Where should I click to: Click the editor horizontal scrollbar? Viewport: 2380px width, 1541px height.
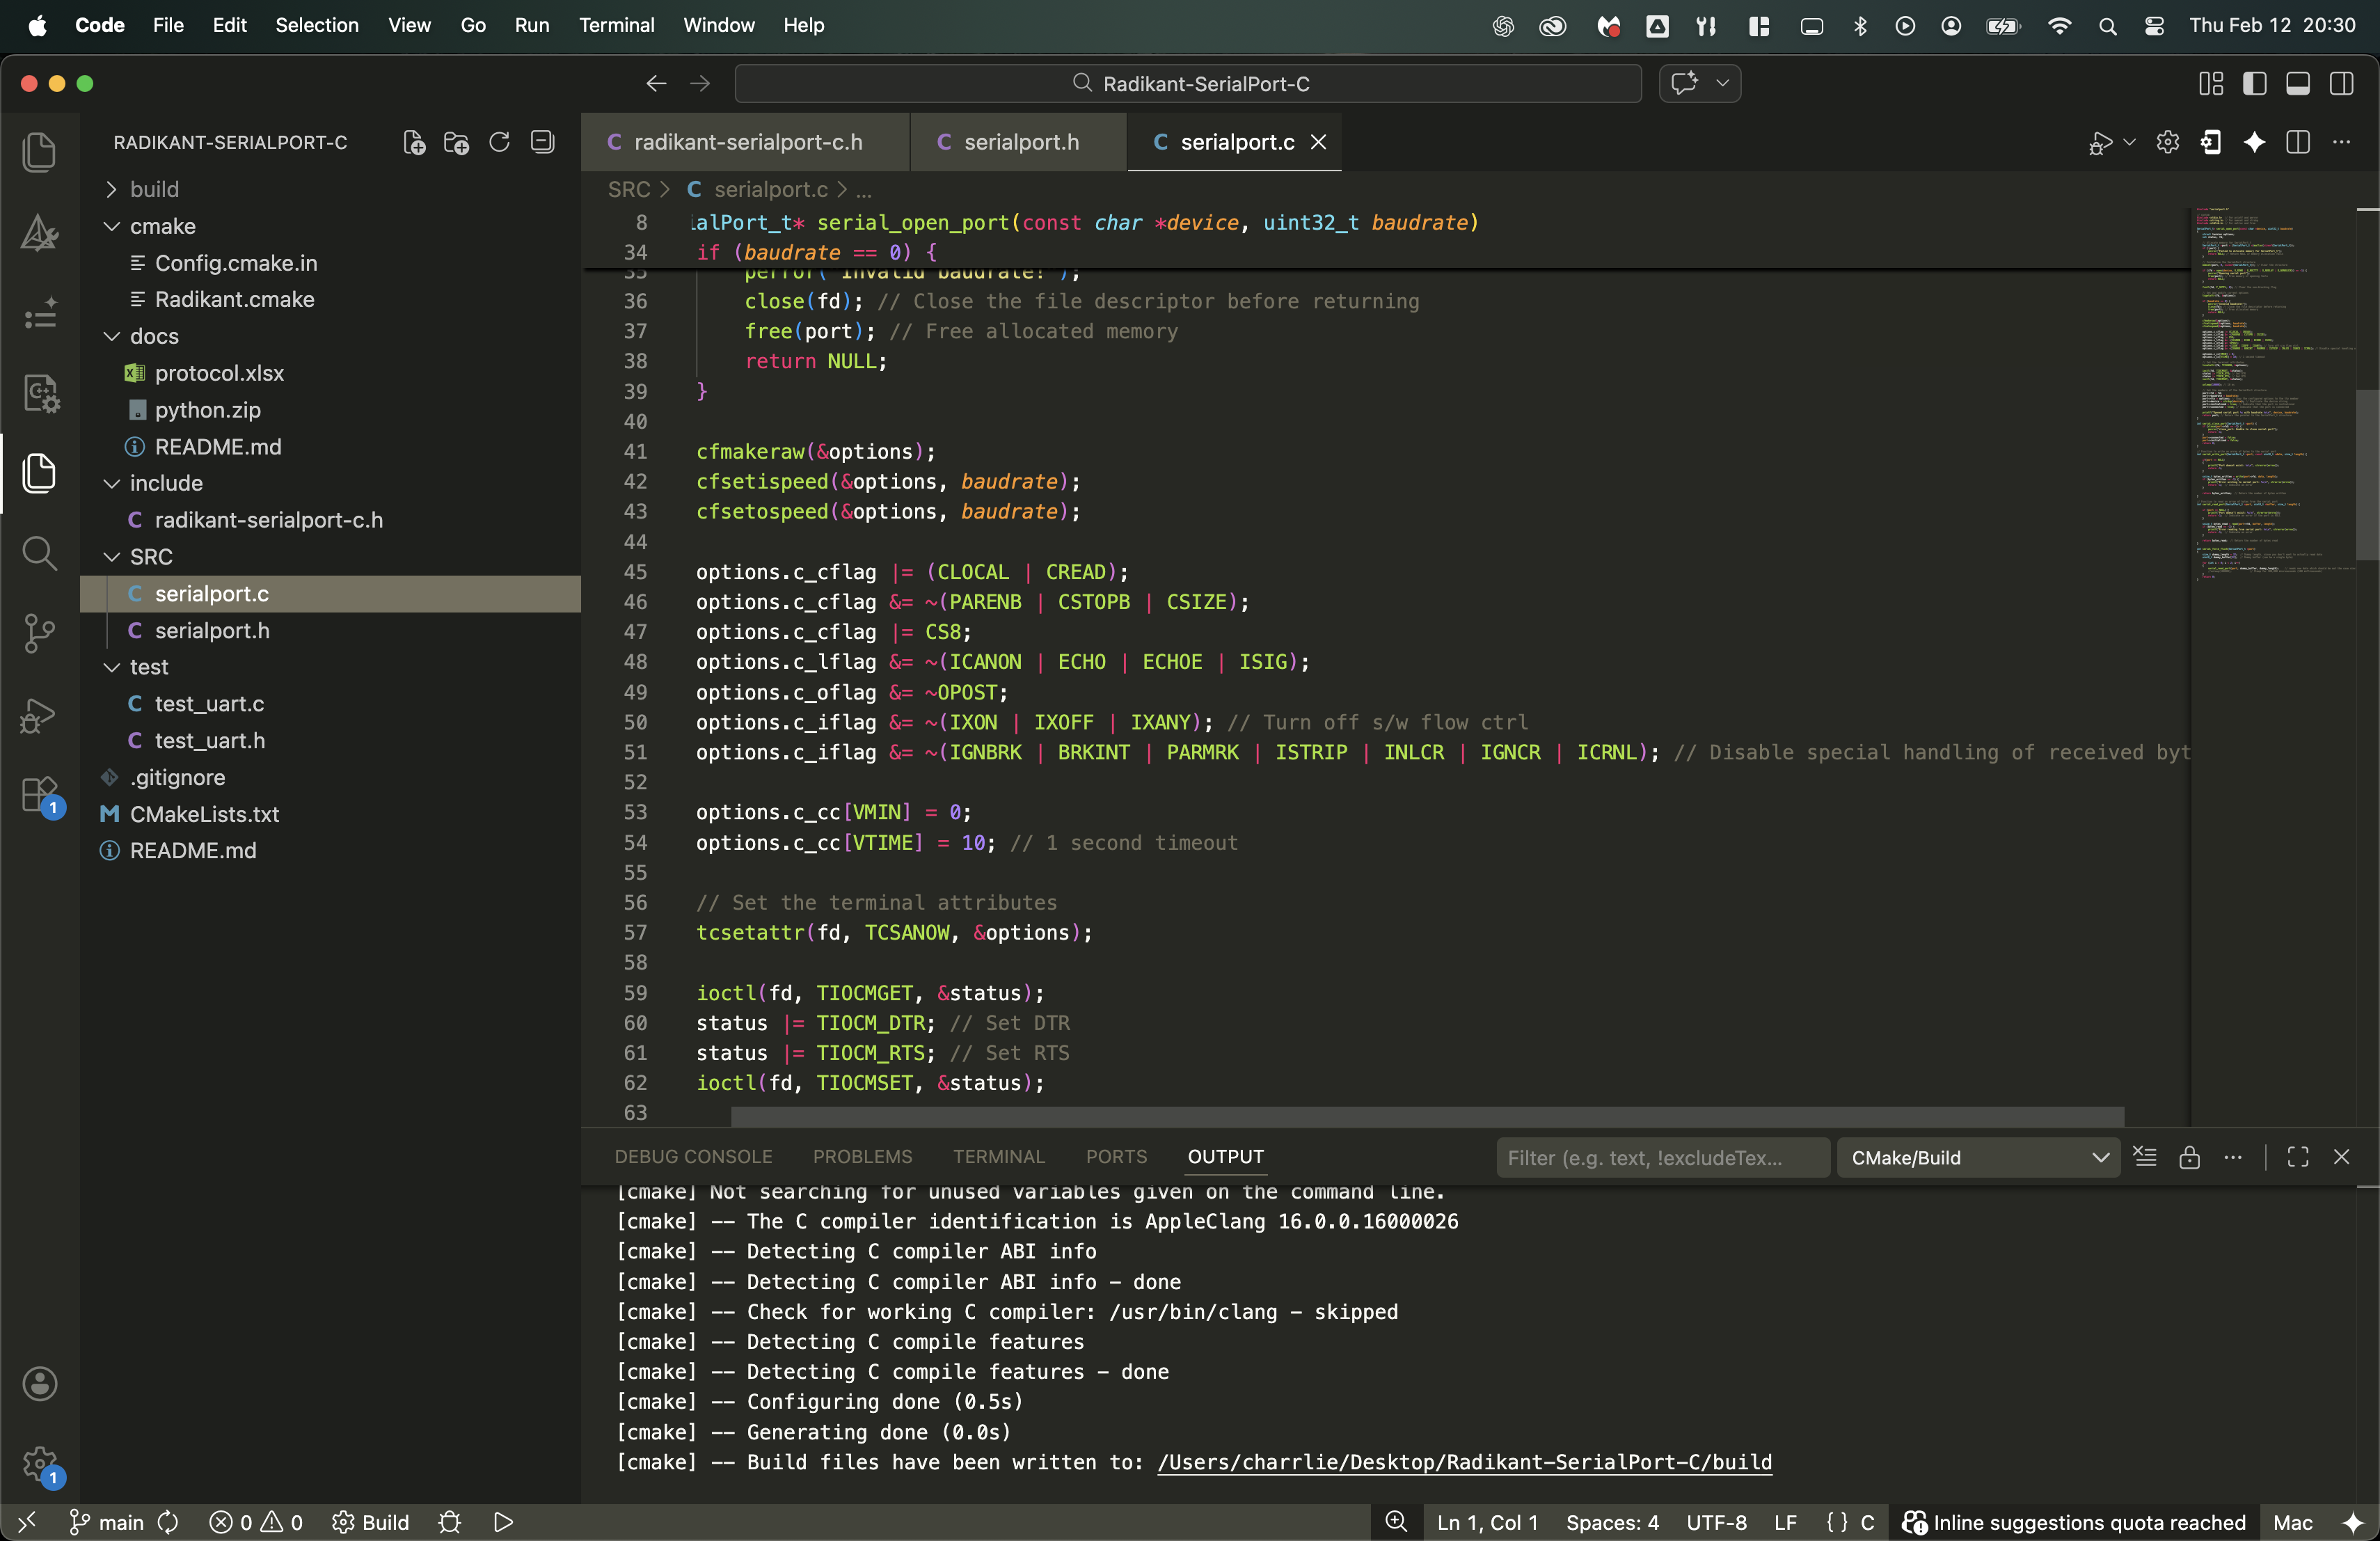click(x=1427, y=1115)
